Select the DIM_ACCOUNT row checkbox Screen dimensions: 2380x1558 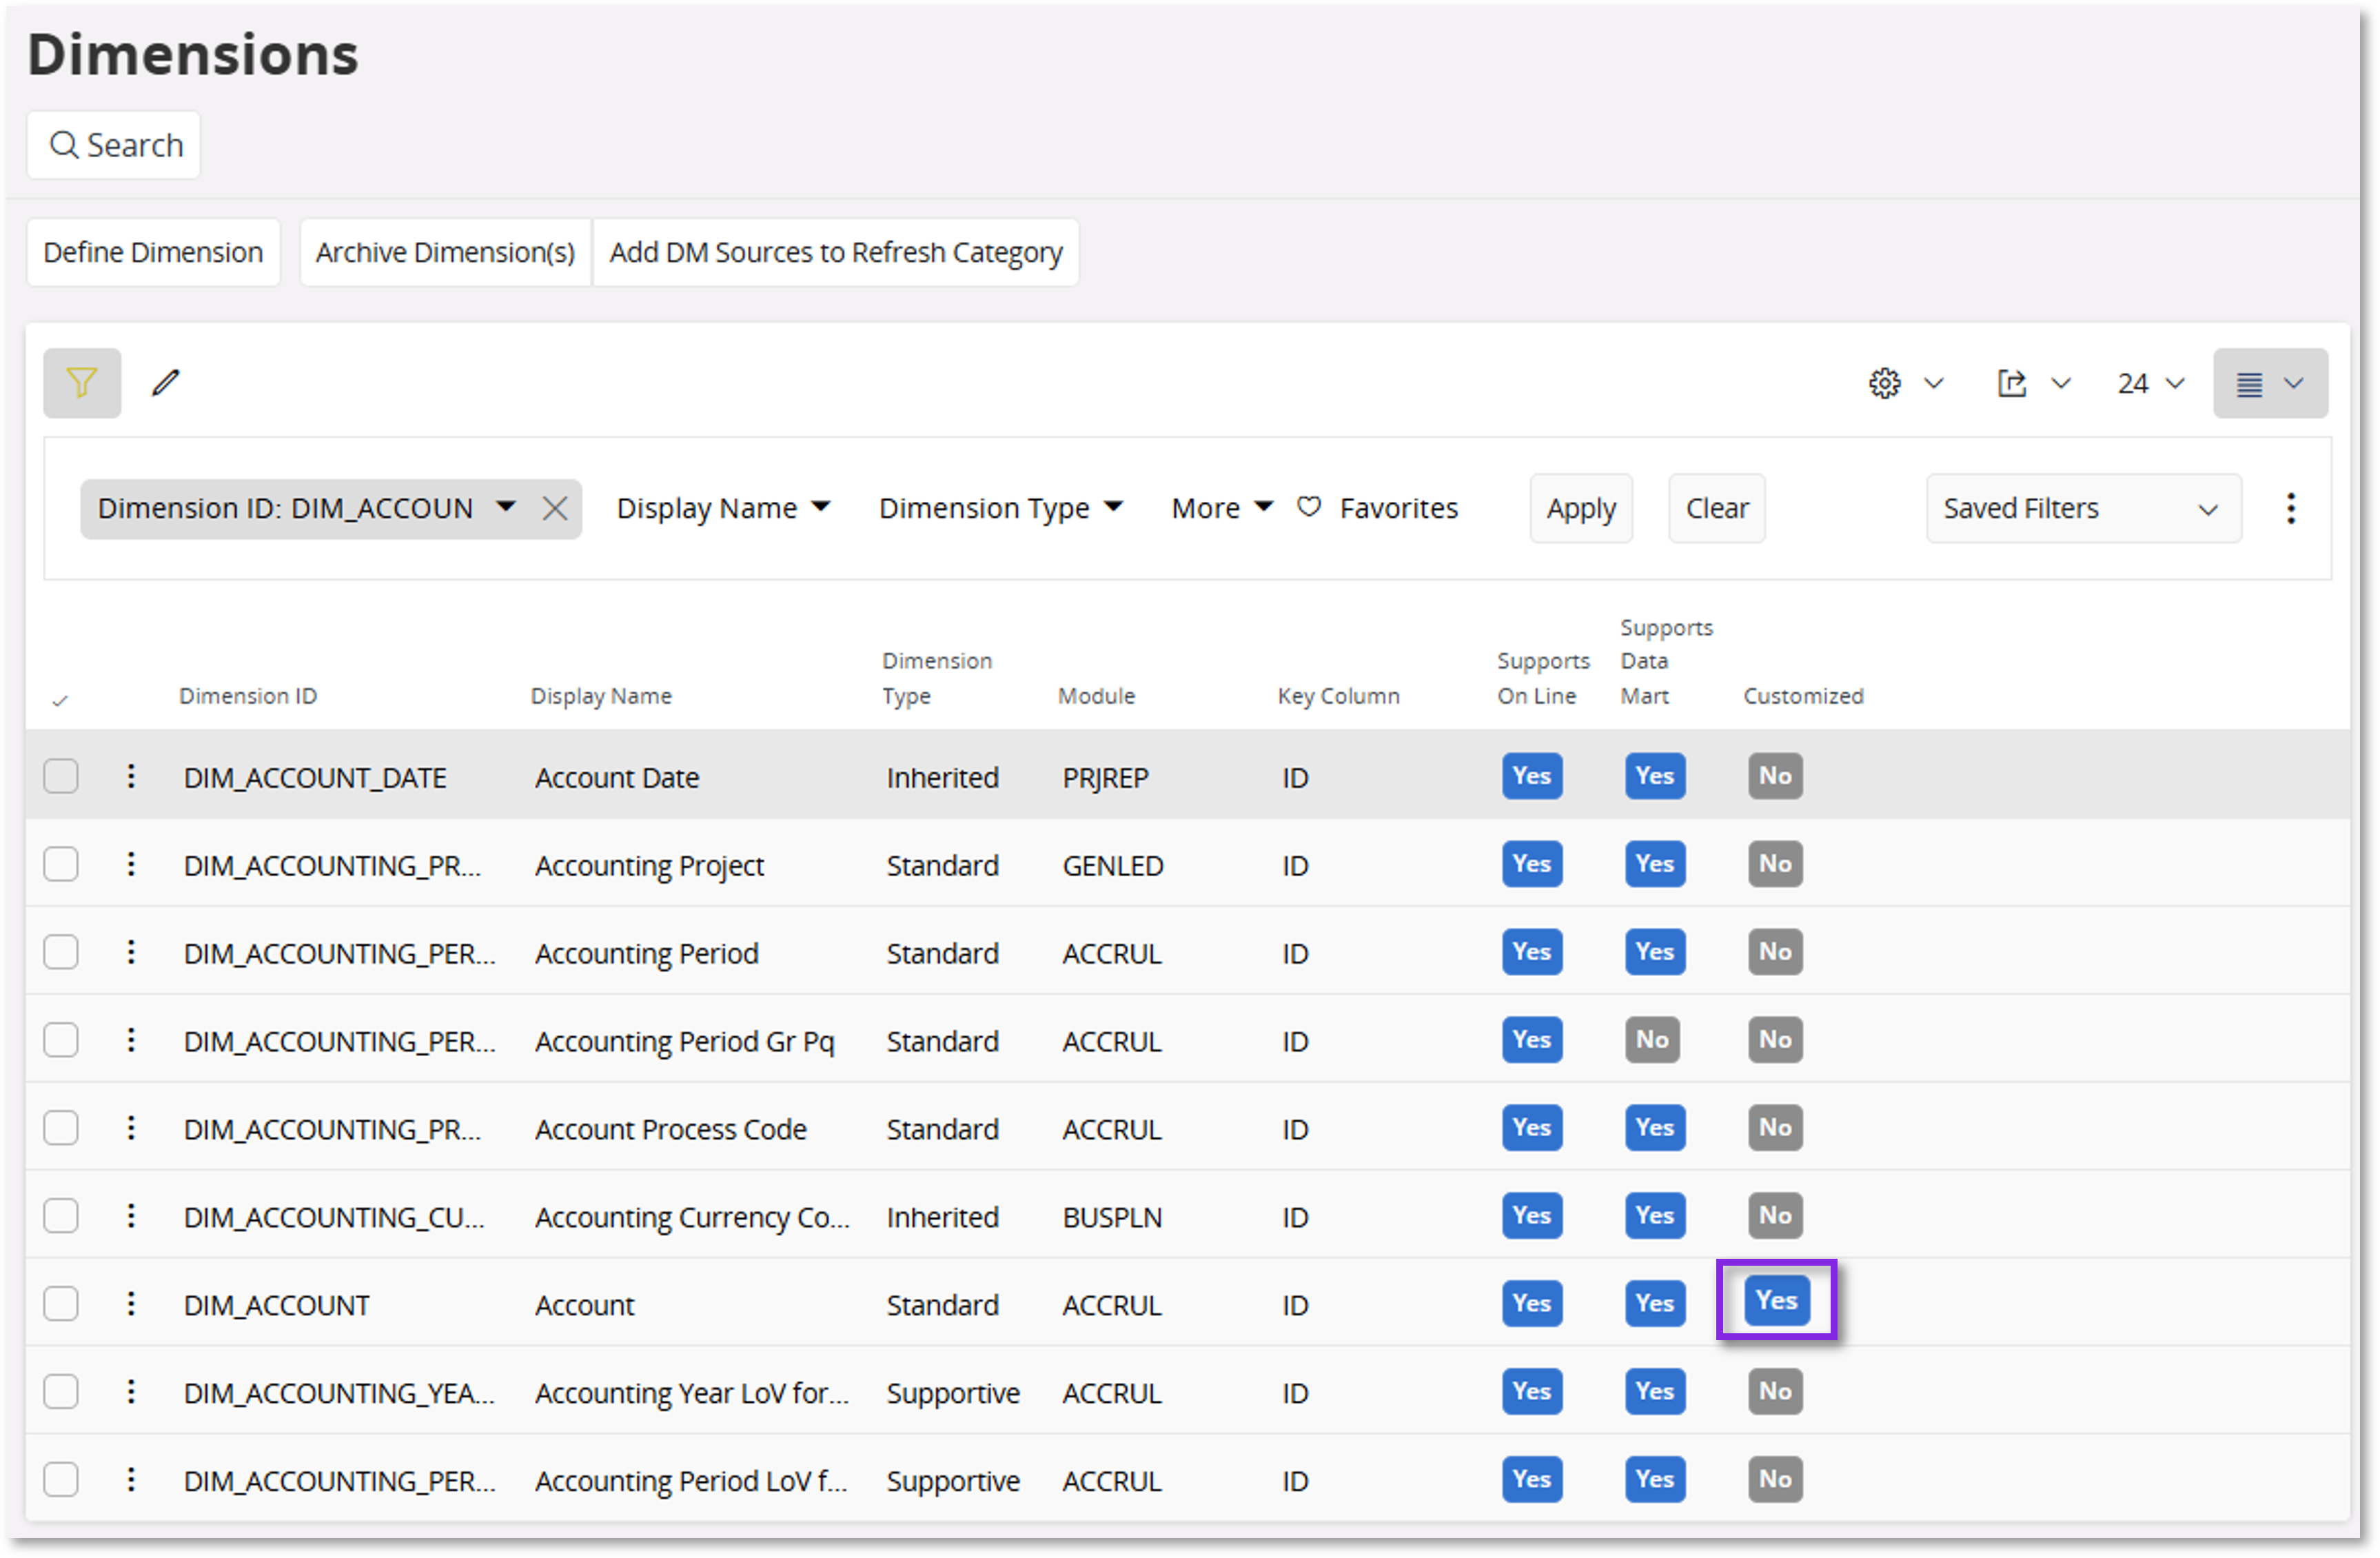coord(61,1305)
